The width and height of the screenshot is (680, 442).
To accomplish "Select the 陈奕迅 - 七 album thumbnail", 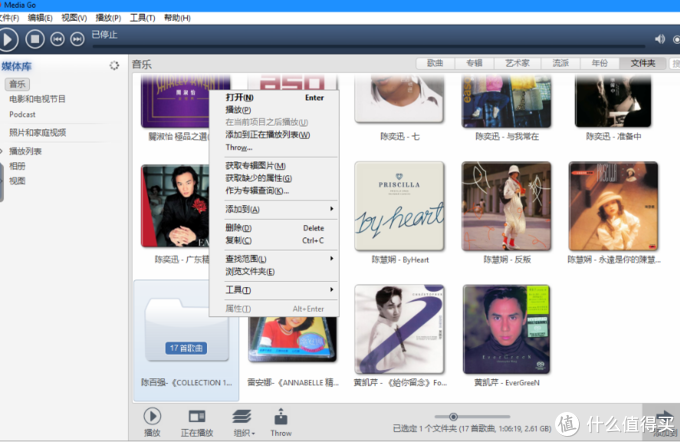I will (x=399, y=99).
